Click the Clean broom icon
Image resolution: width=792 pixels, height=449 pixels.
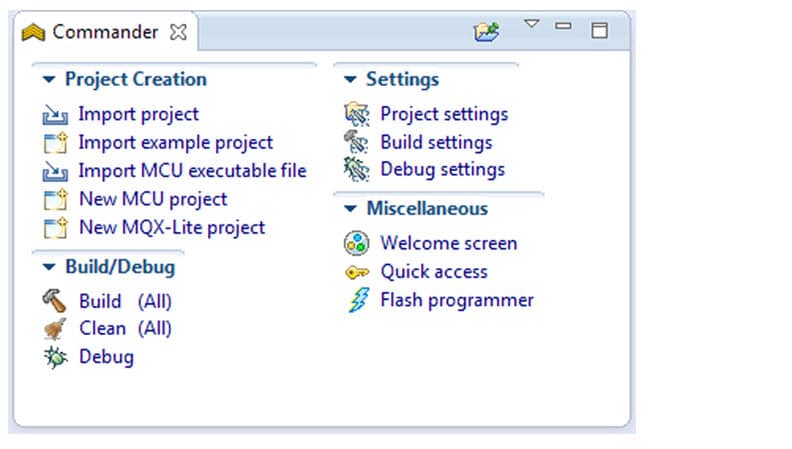[x=55, y=328]
